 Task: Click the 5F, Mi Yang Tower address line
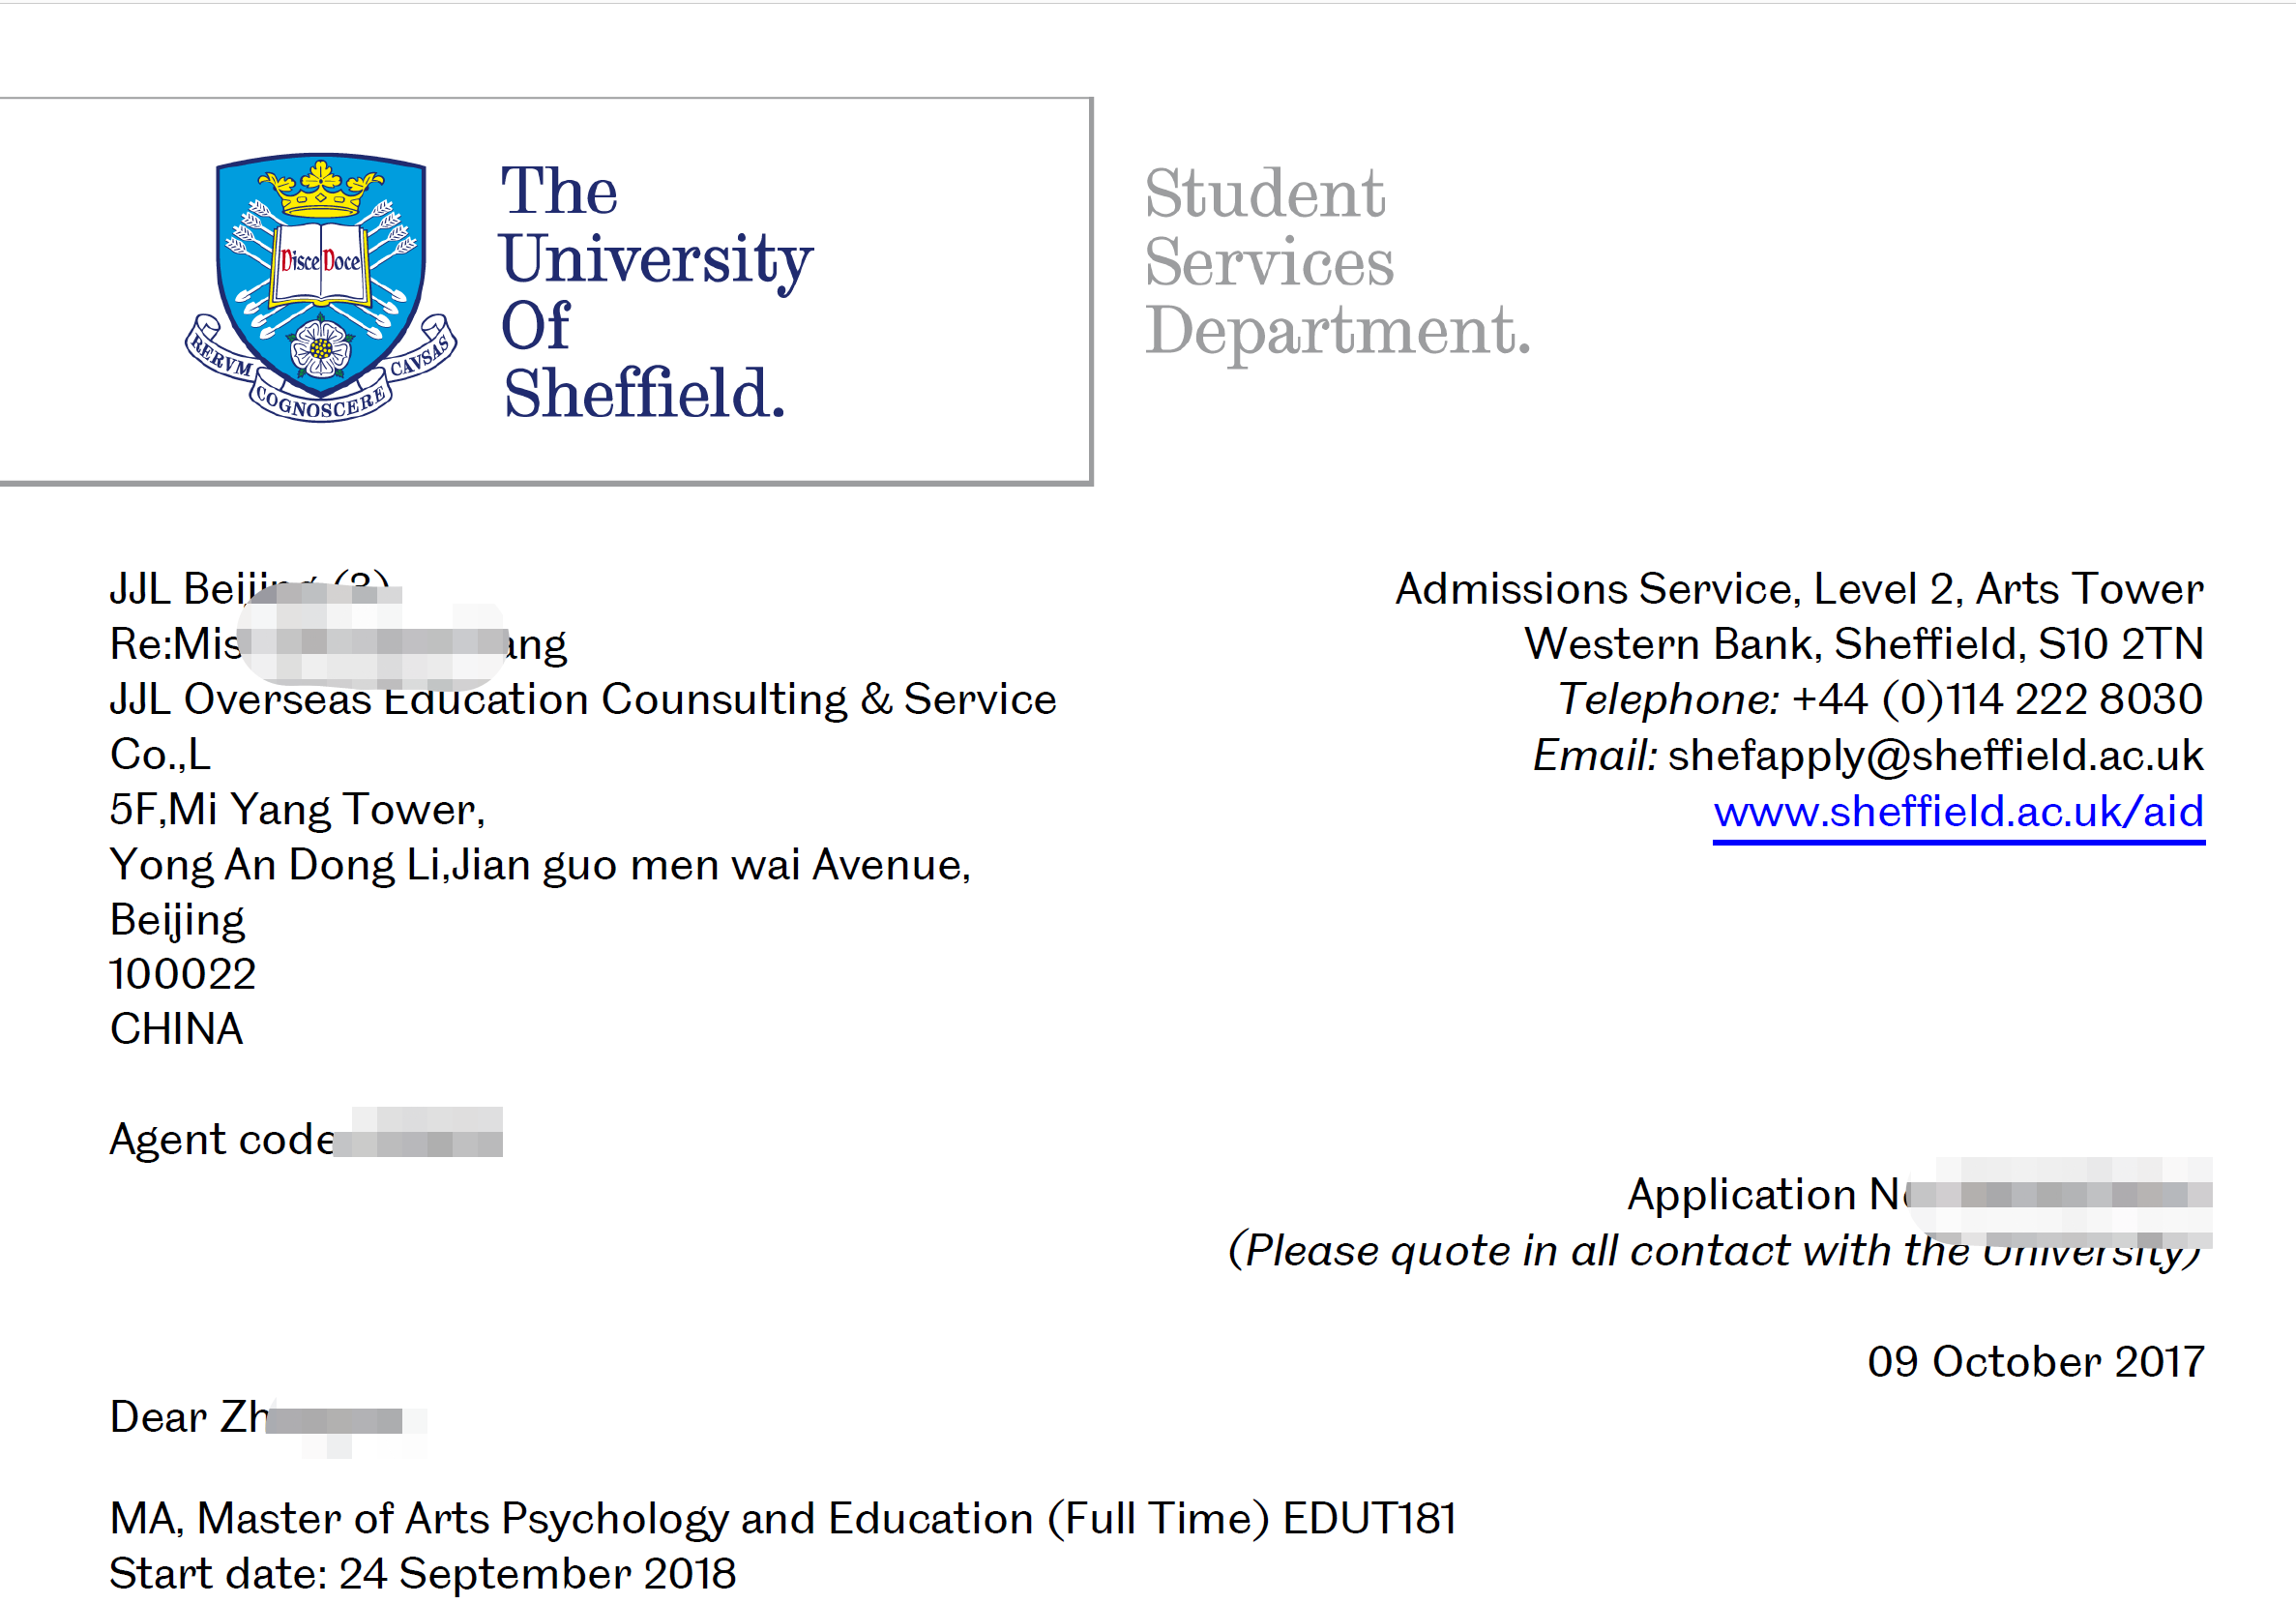tap(297, 810)
